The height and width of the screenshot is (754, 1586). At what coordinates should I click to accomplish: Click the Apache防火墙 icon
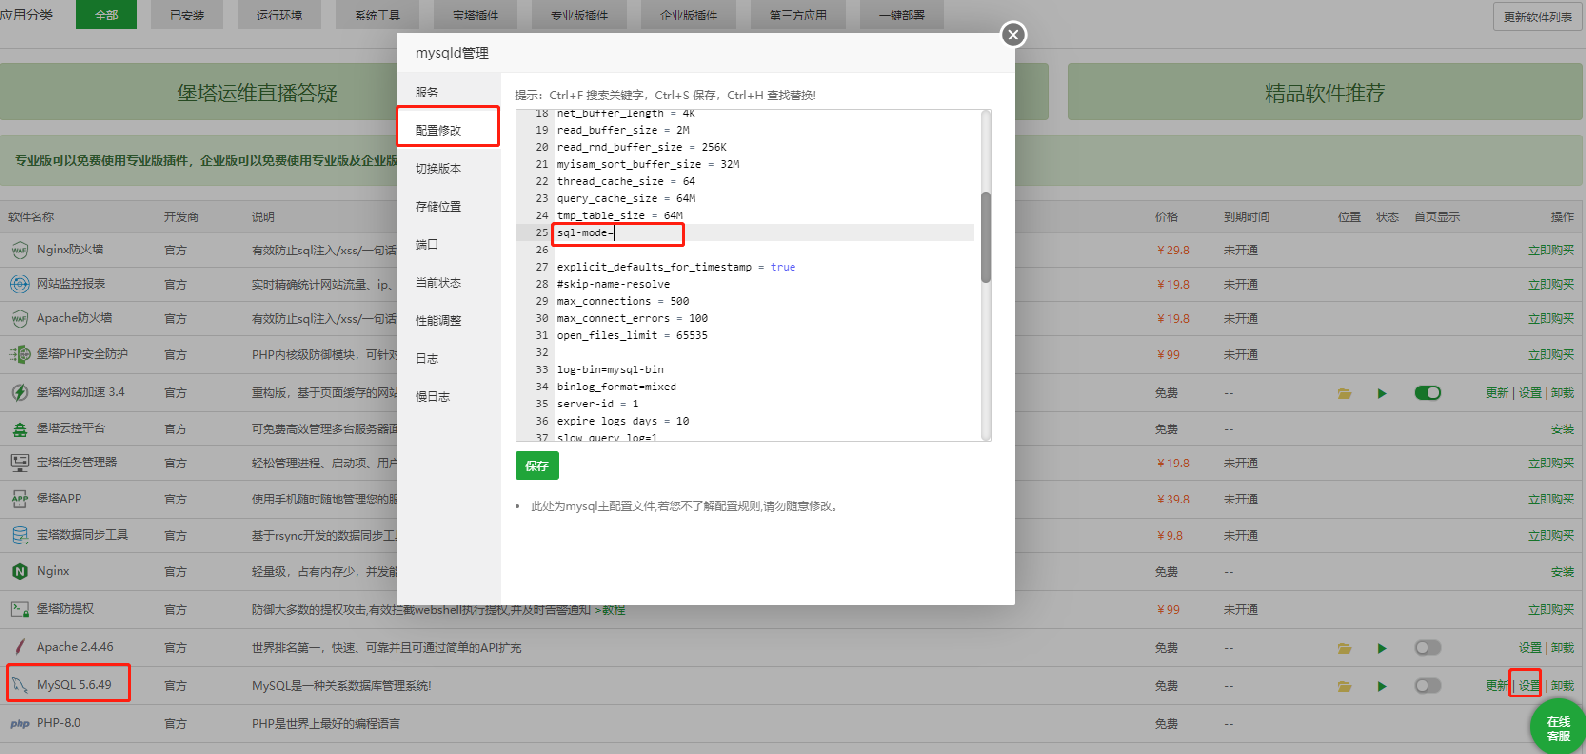point(20,318)
